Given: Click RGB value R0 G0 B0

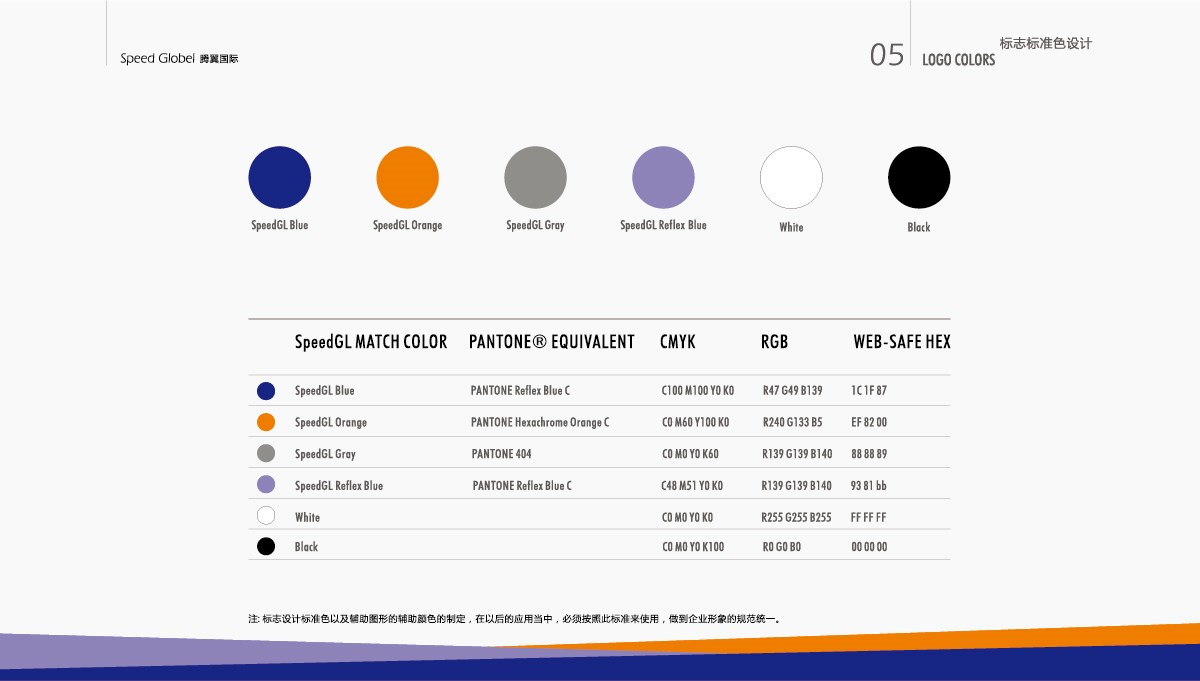Looking at the screenshot, I should tap(782, 547).
